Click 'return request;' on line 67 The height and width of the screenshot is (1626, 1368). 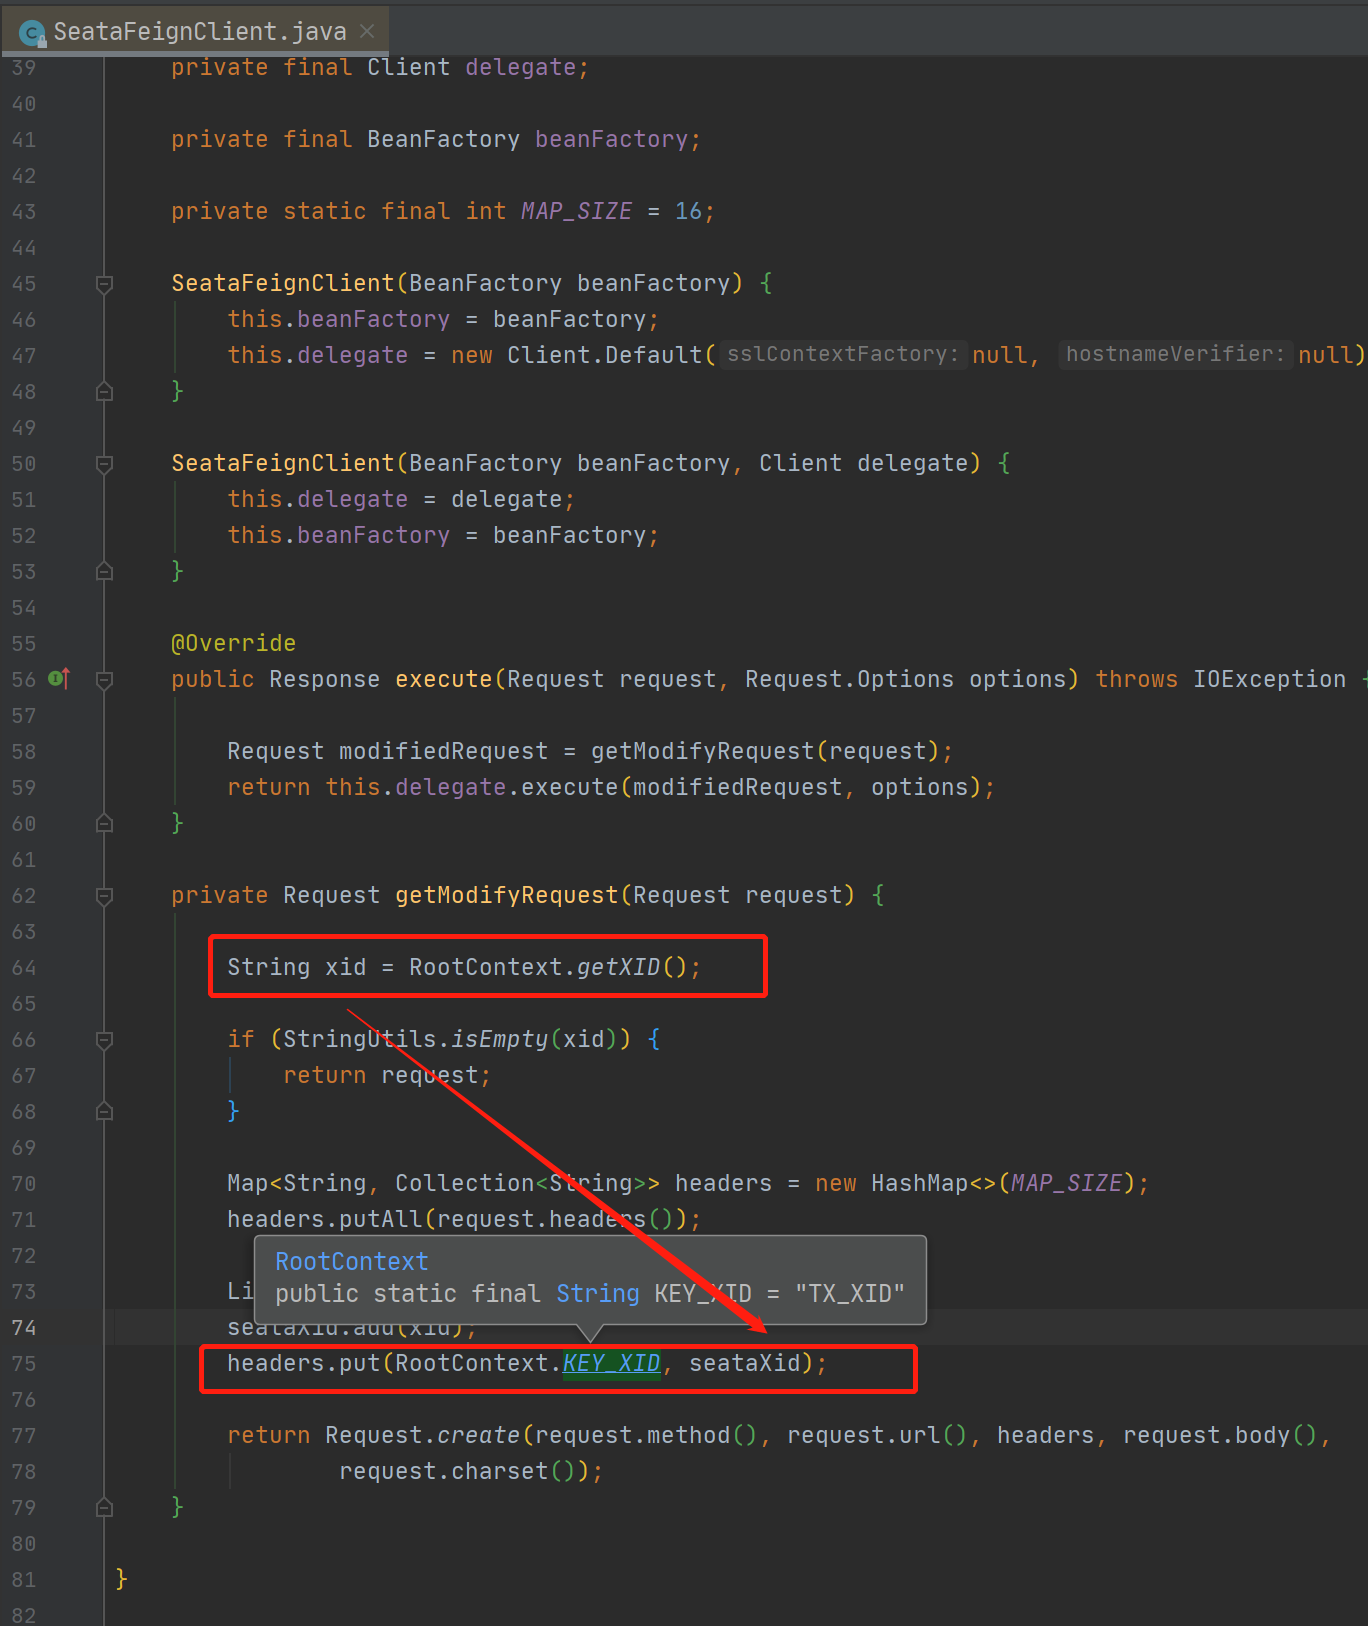(387, 1075)
